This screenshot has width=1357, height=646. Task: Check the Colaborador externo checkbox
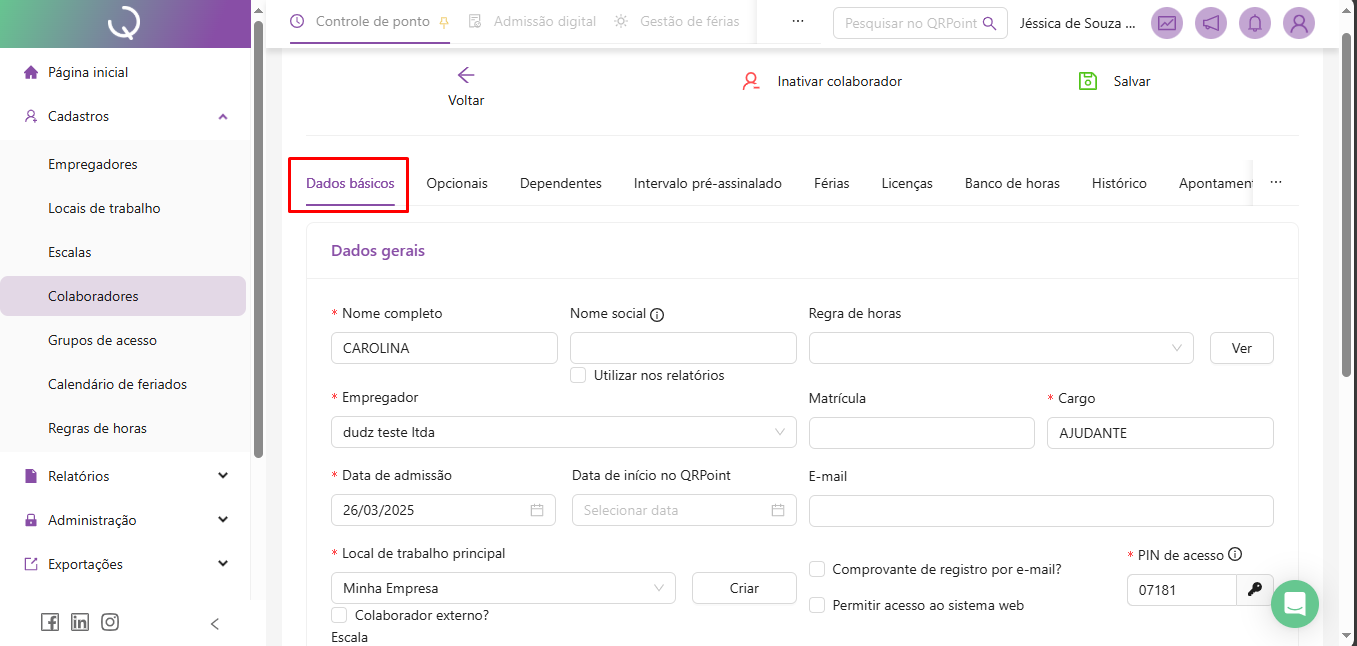point(339,615)
